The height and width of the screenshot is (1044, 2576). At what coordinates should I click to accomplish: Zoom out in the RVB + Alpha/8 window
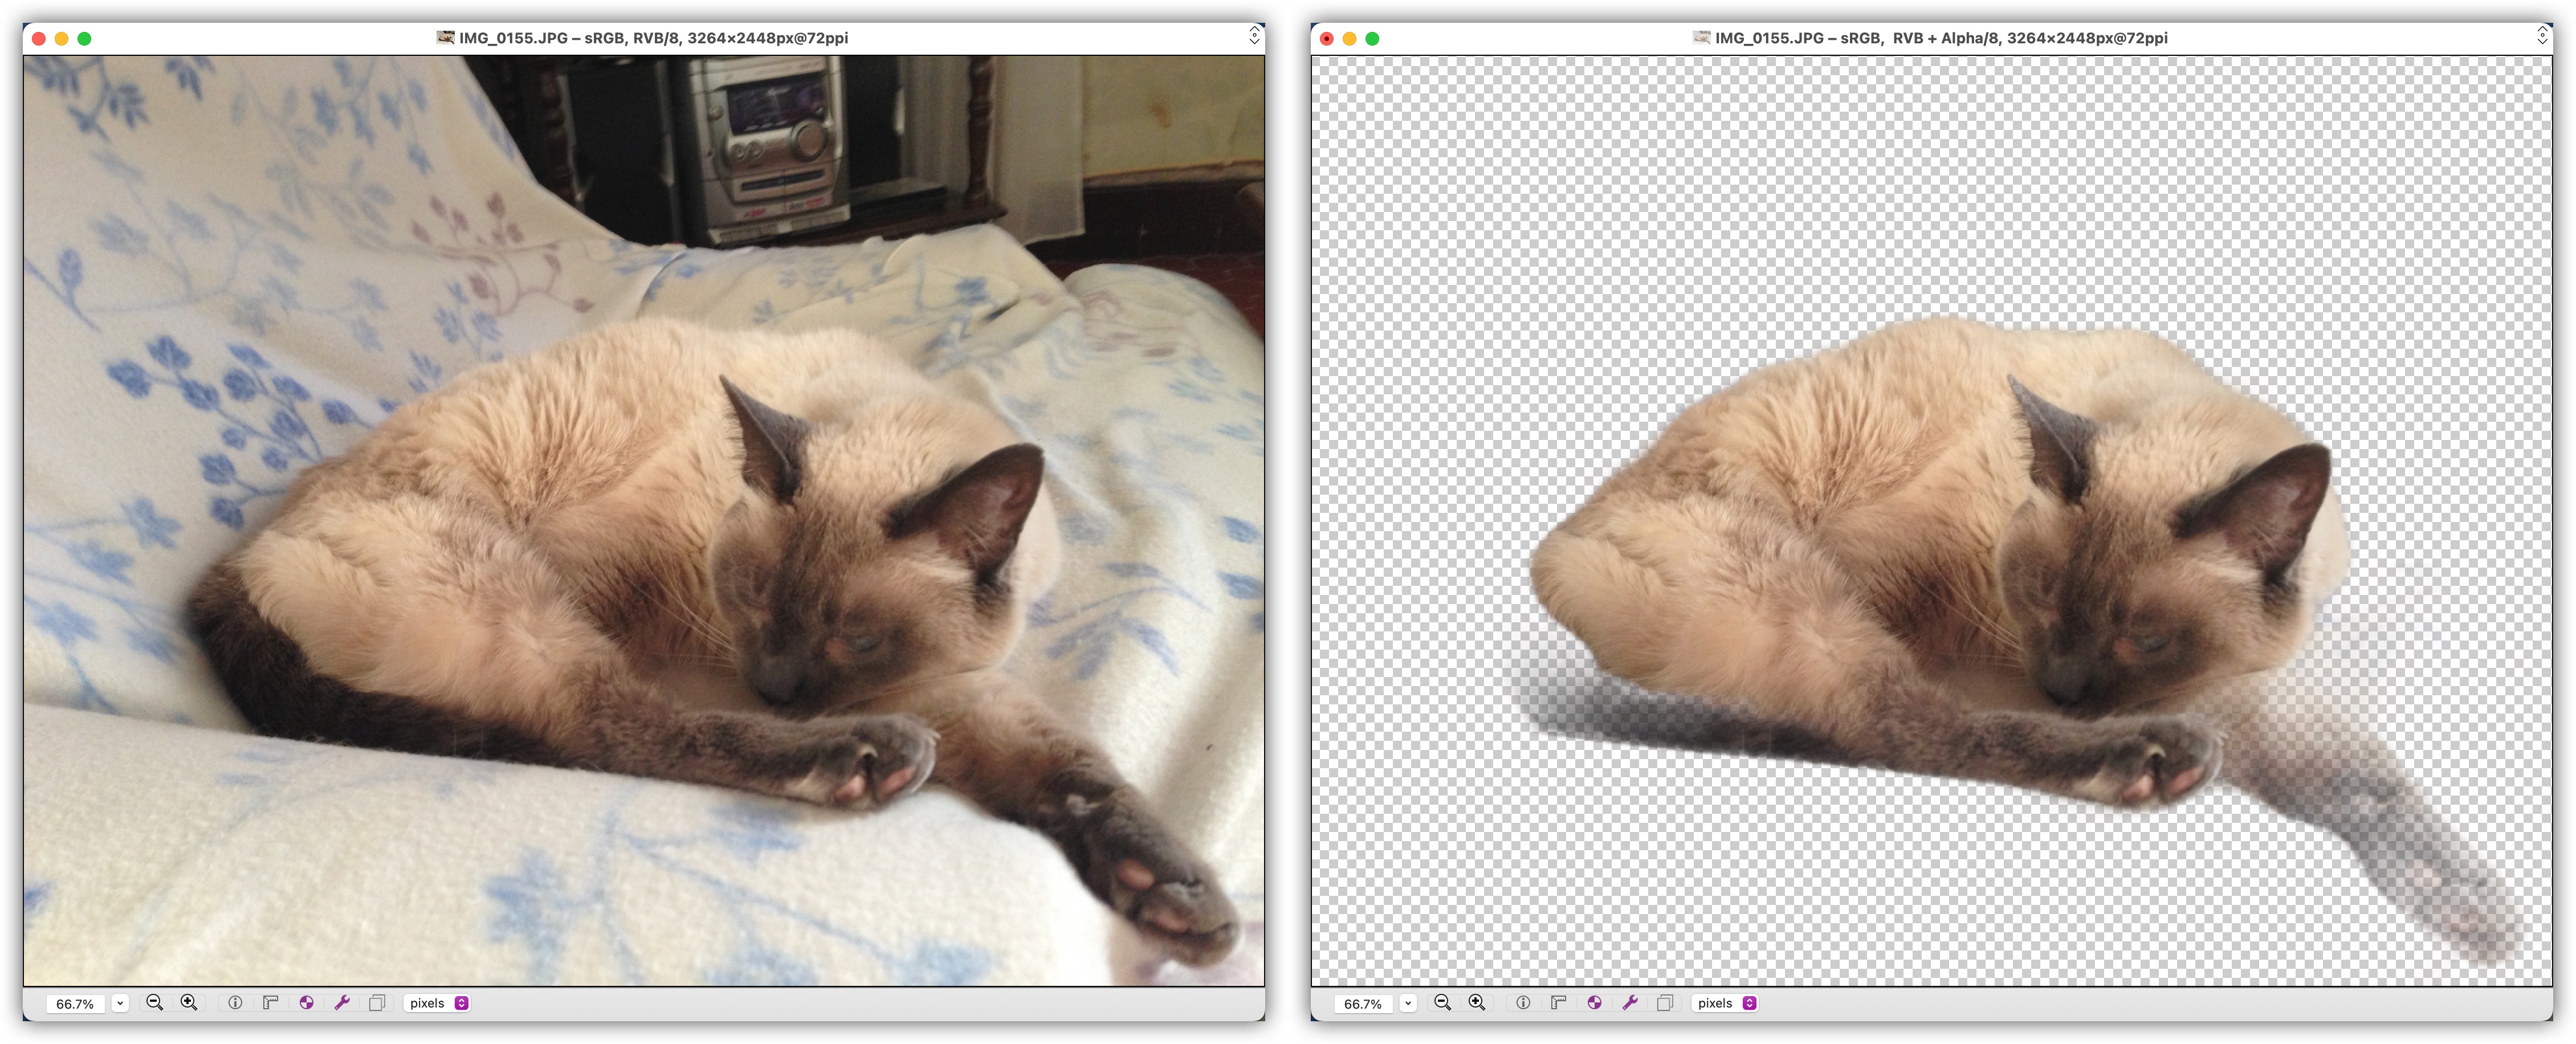(x=1442, y=1002)
